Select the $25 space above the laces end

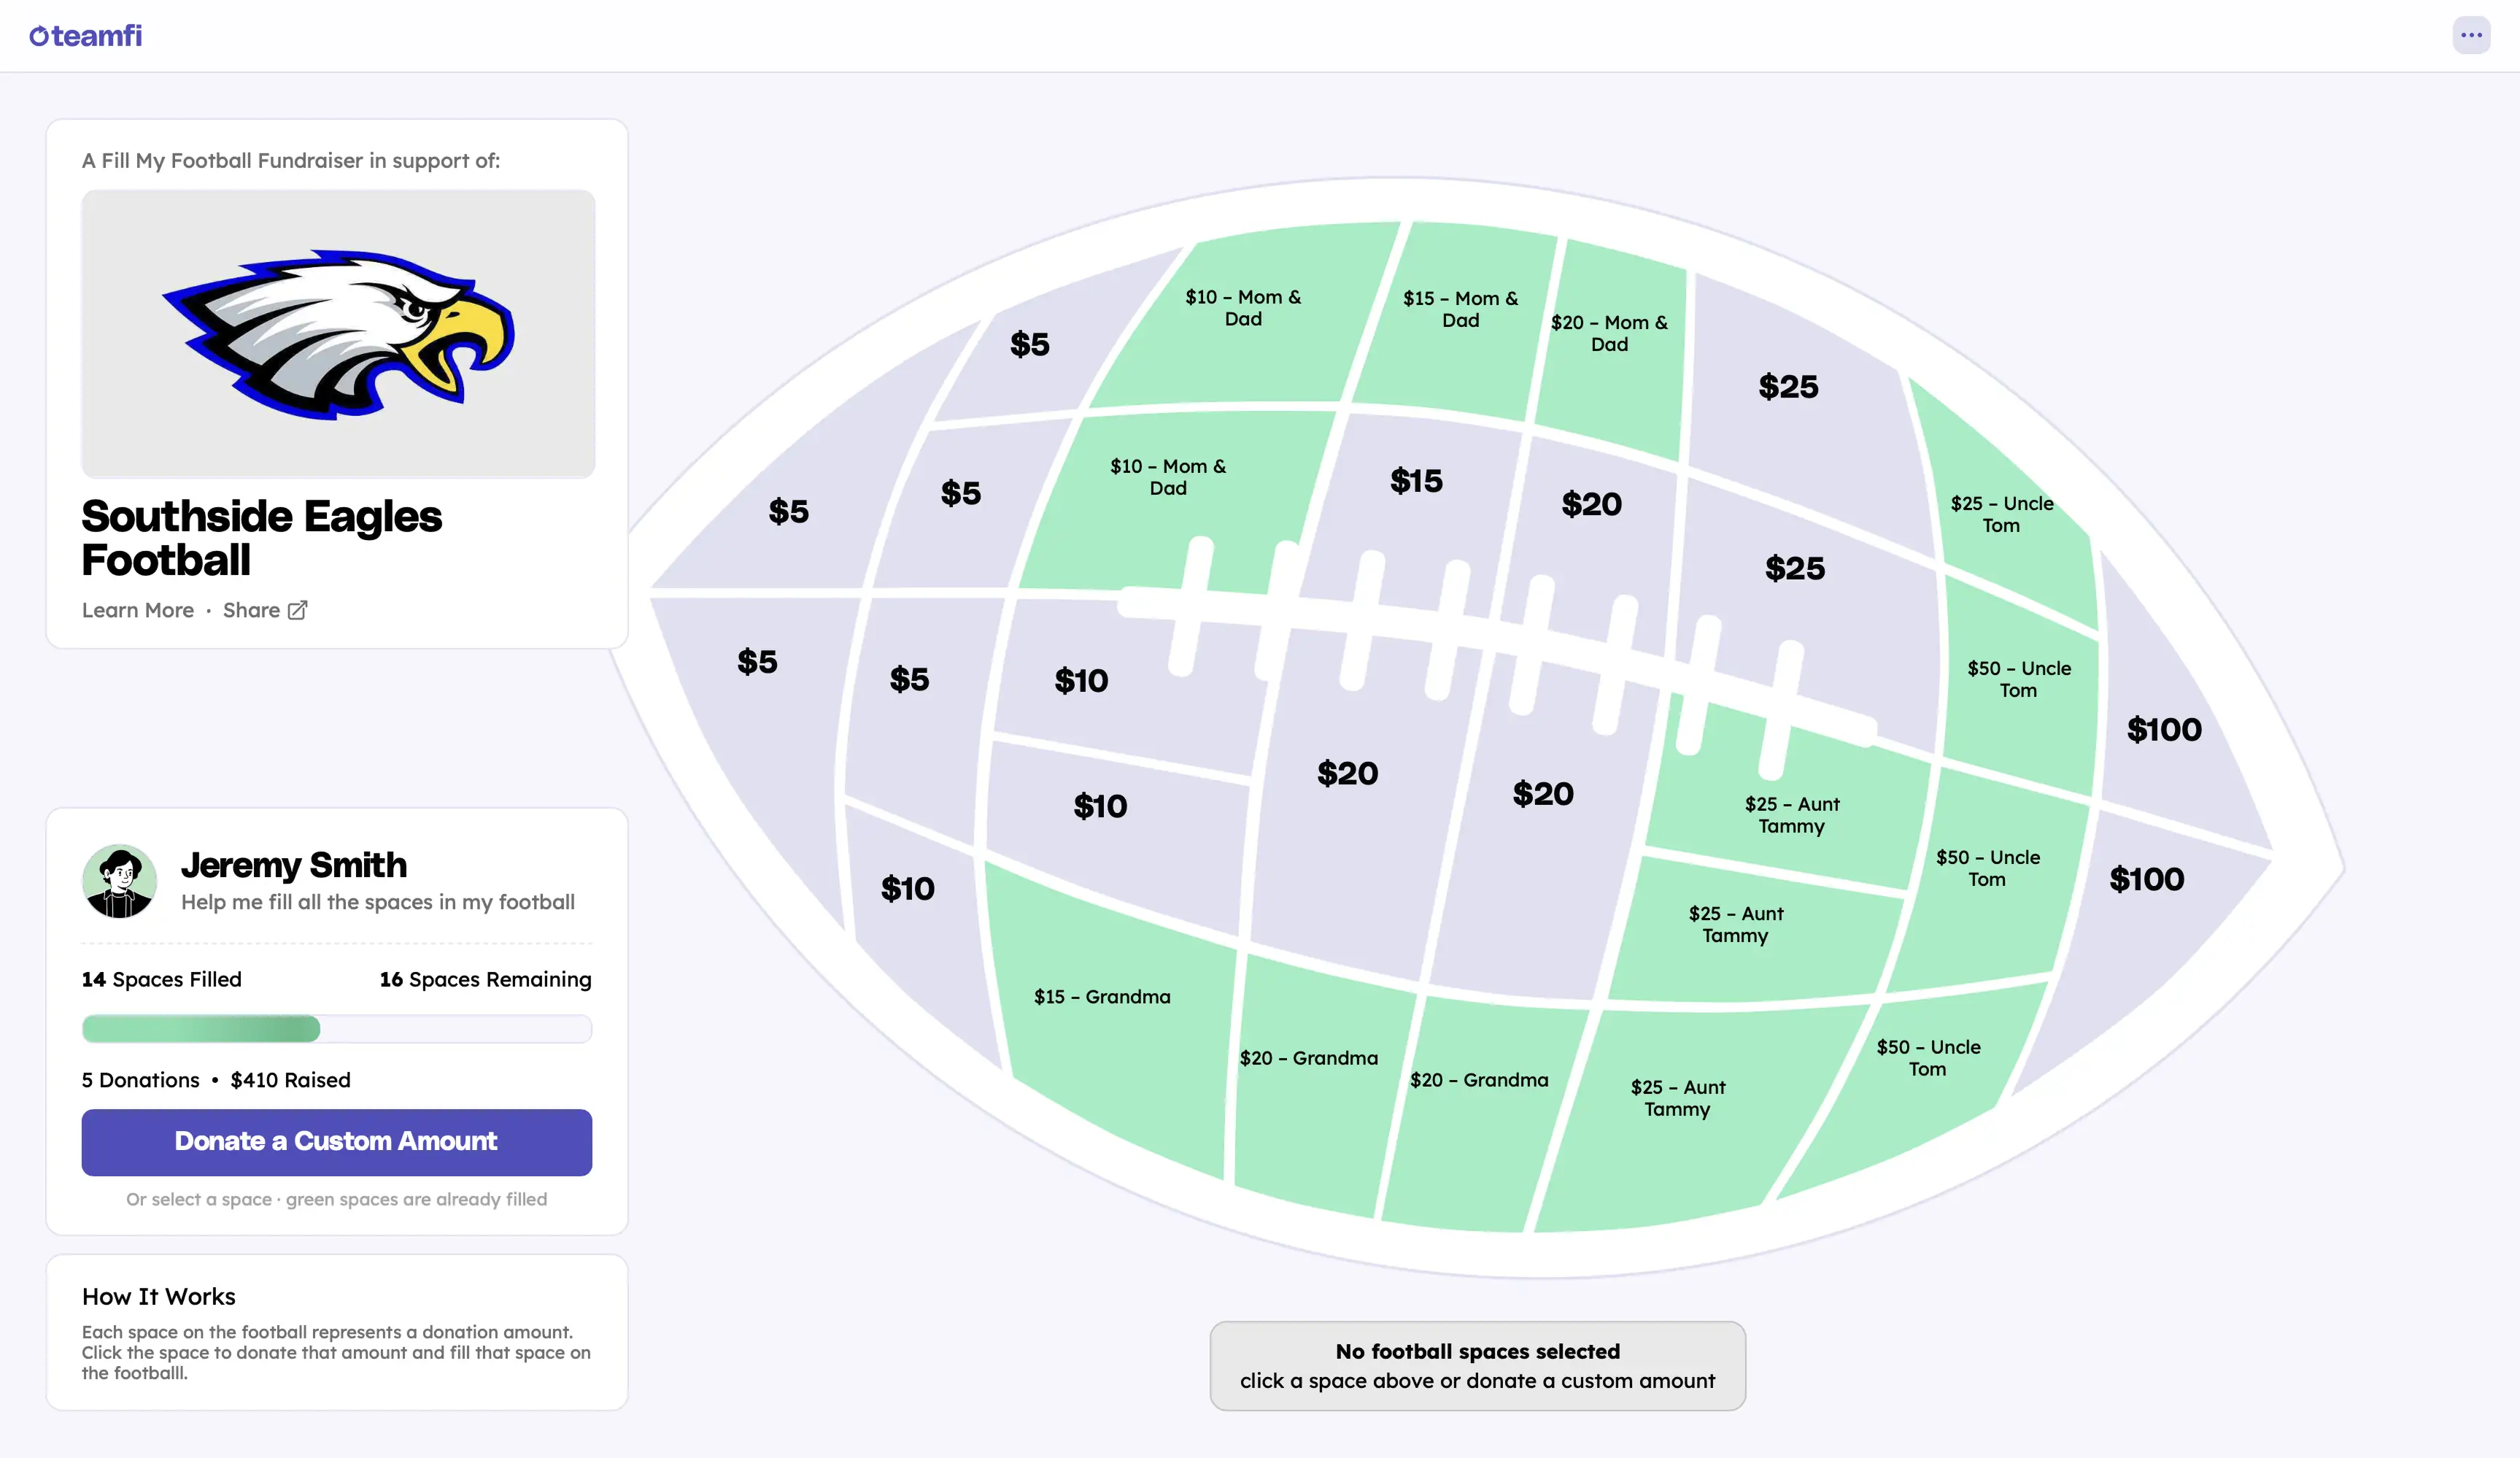coord(1795,569)
